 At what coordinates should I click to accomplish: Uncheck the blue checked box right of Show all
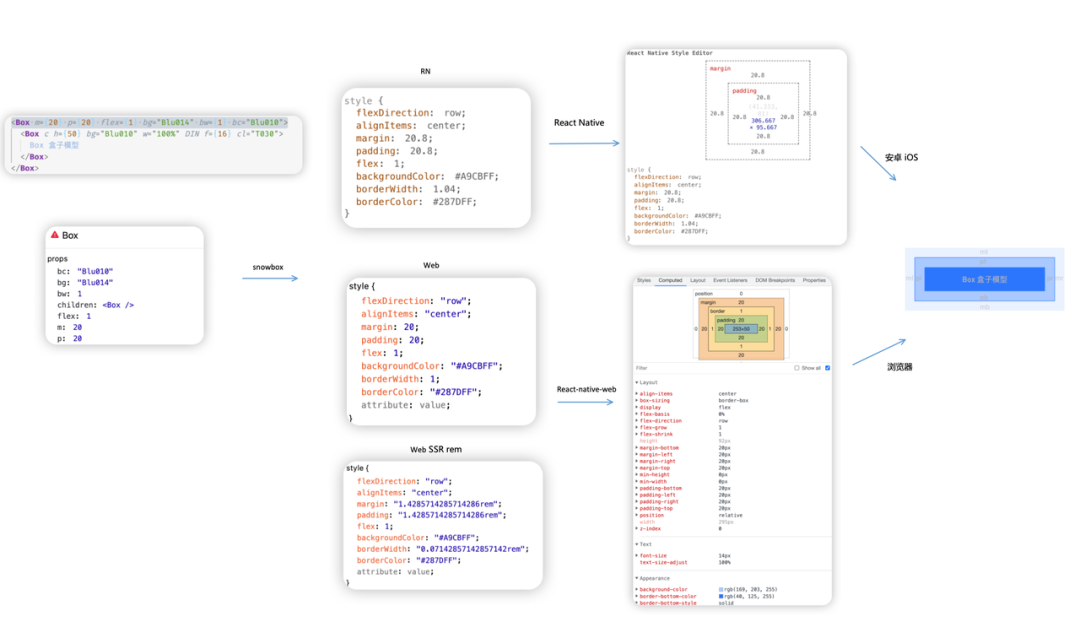tap(827, 368)
